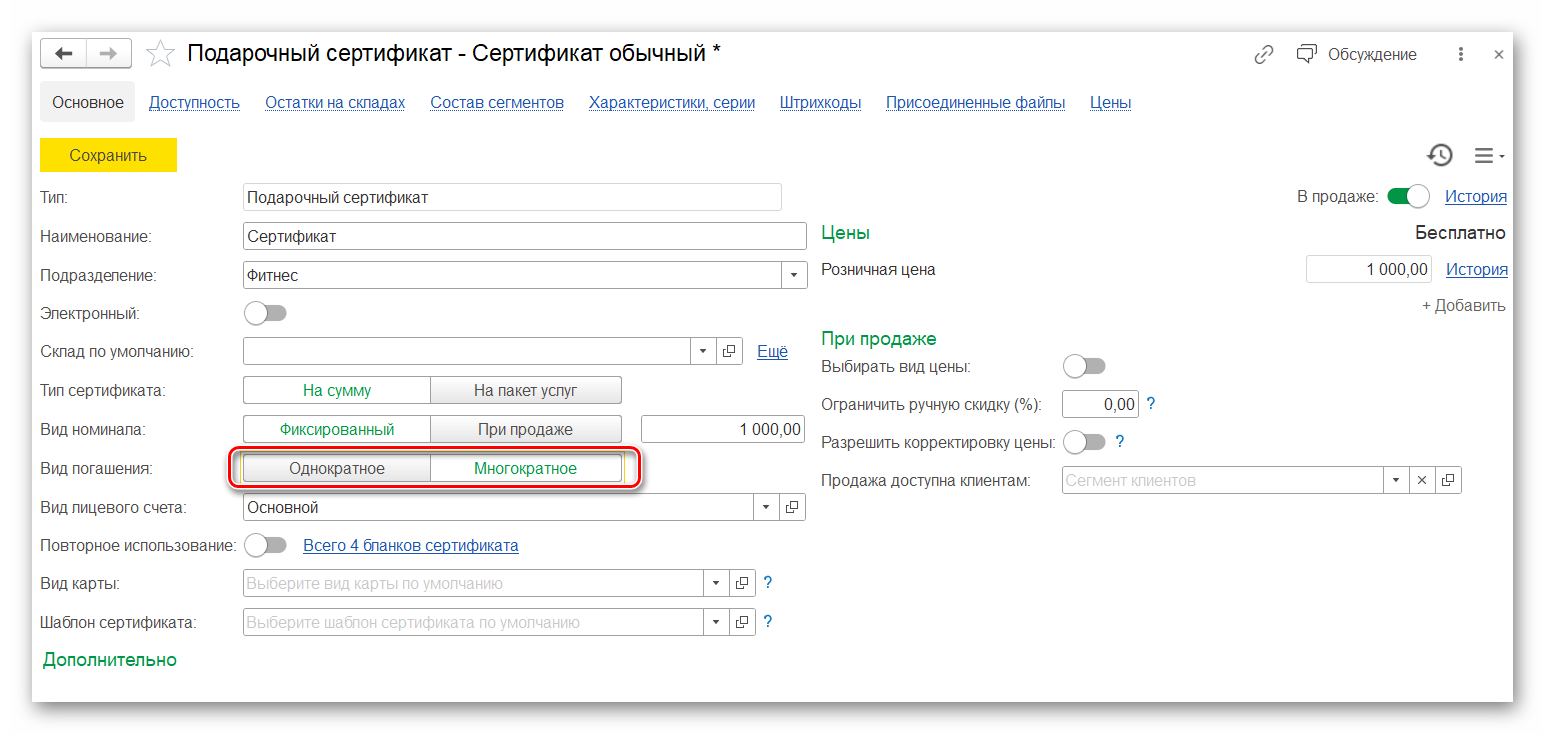The width and height of the screenshot is (1545, 734).
Task: Click the yellow Сохранить button
Action: (108, 155)
